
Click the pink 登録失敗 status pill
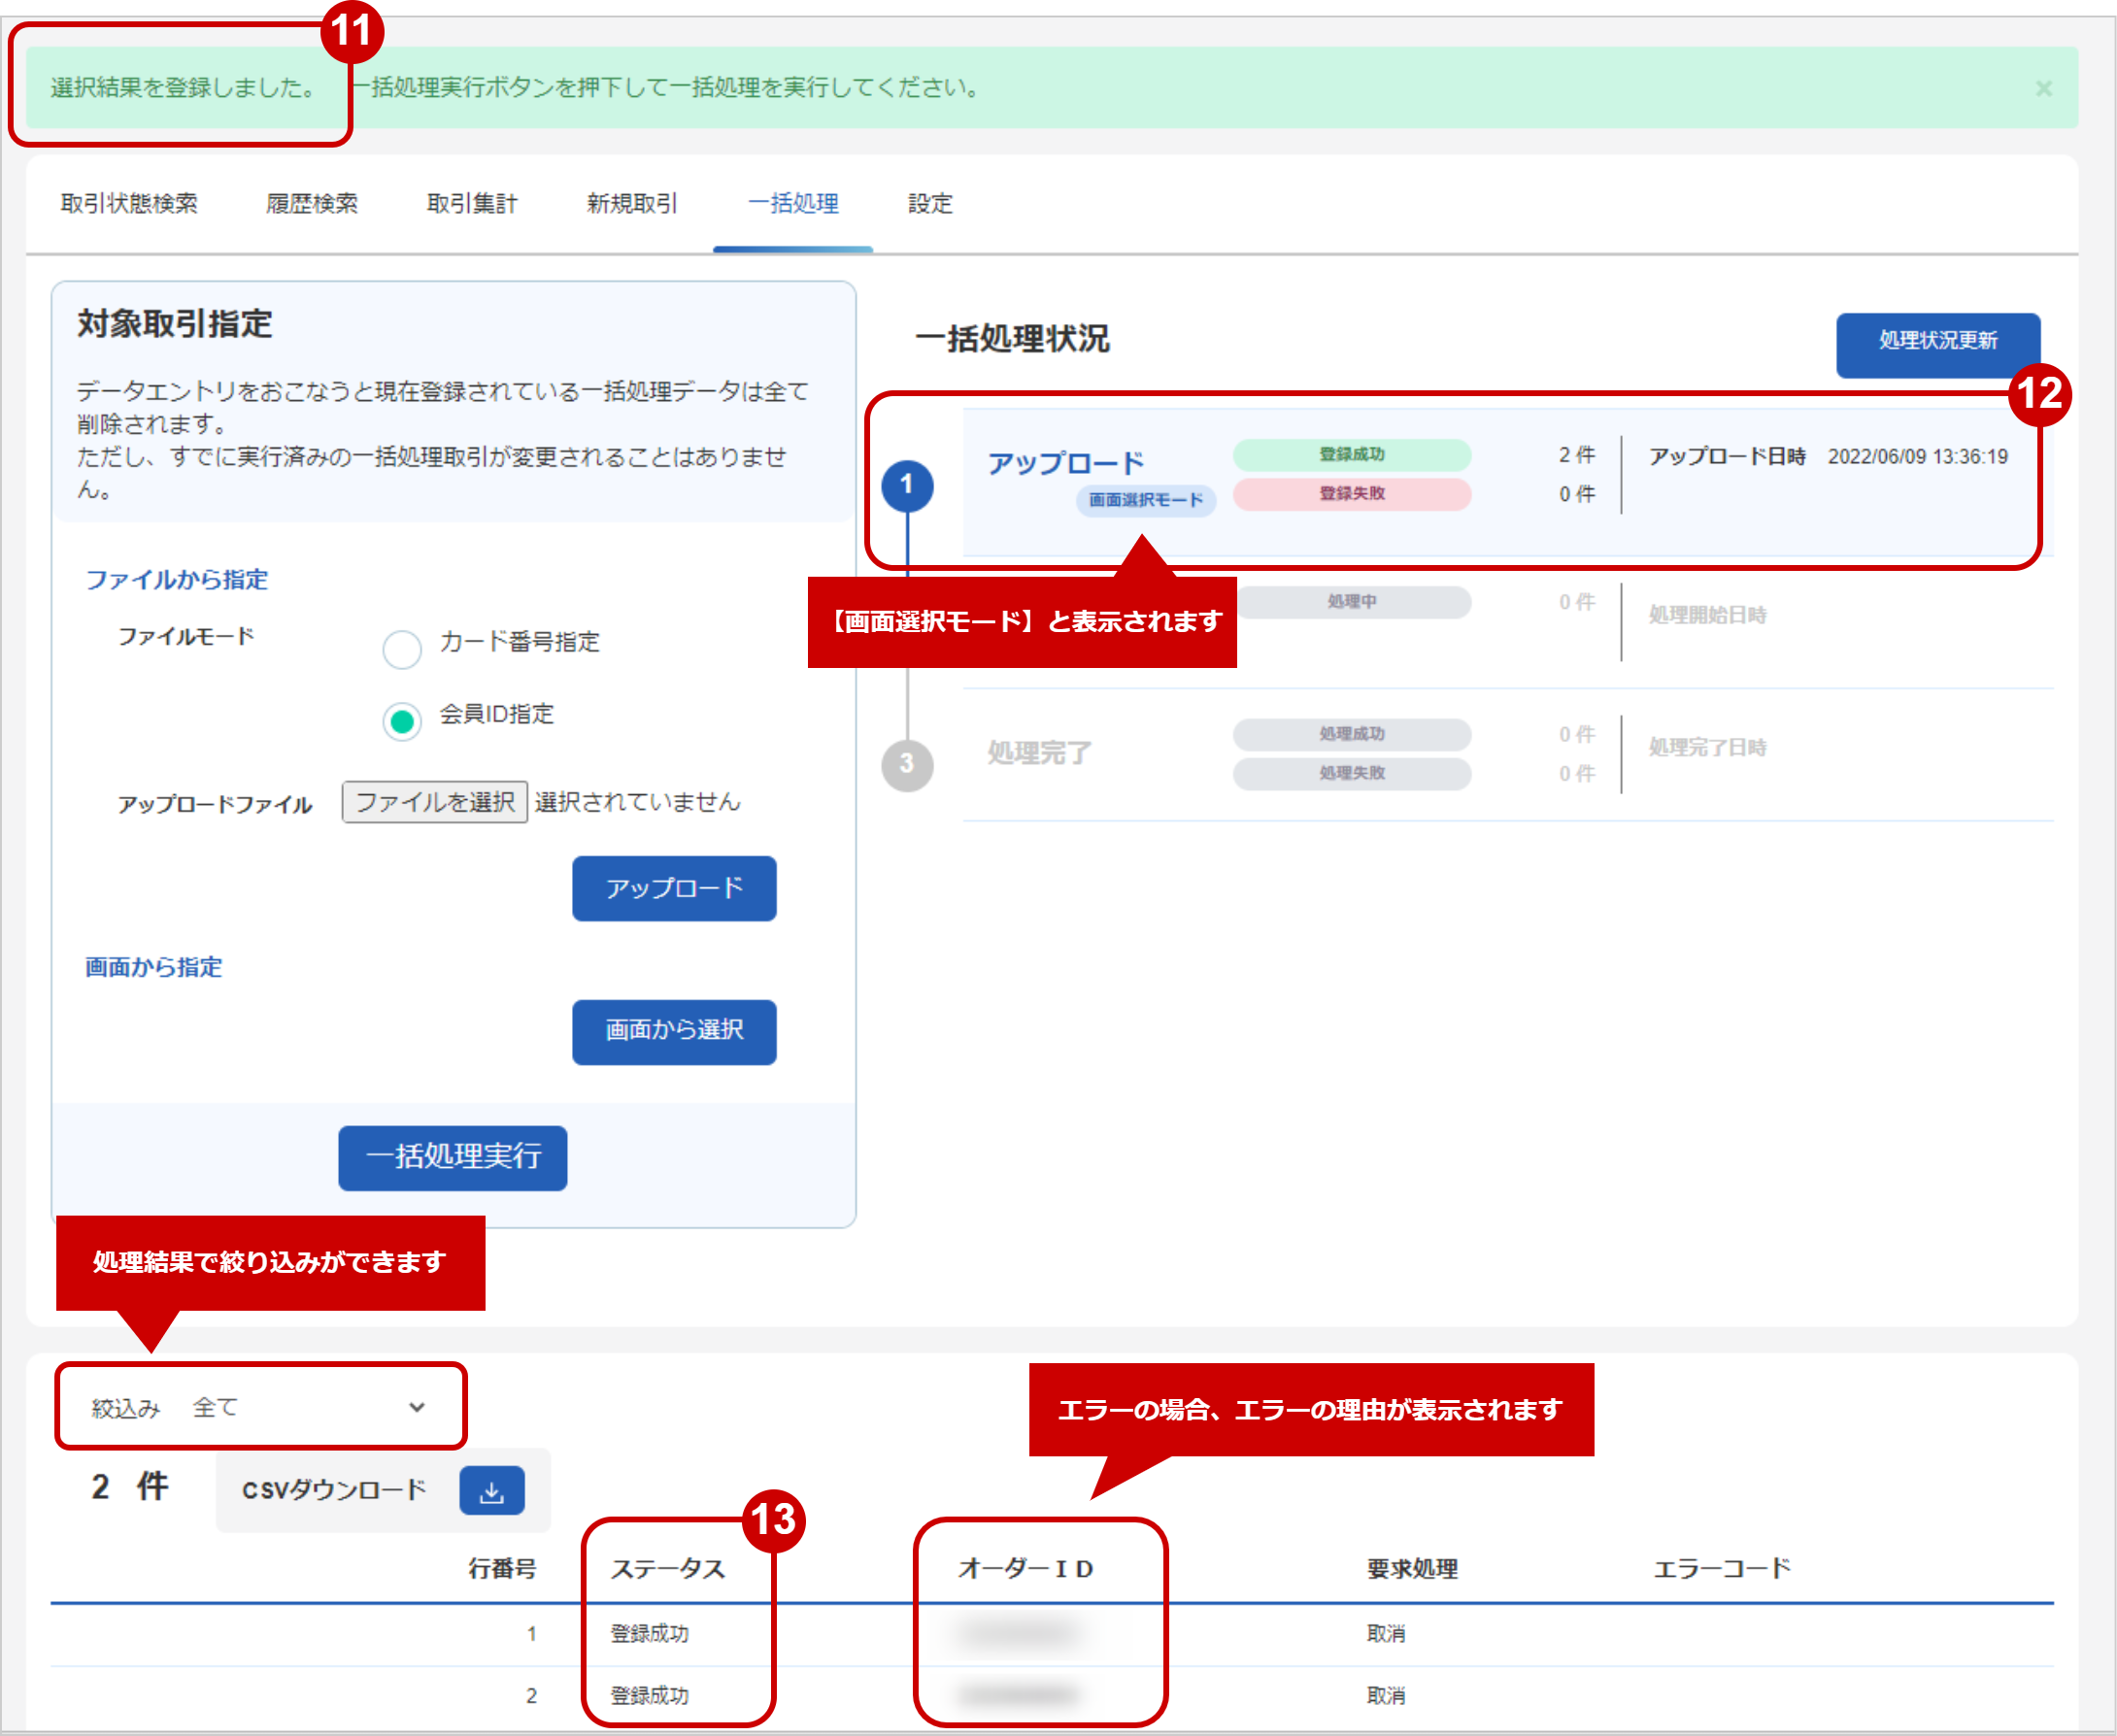pyautogui.click(x=1352, y=494)
